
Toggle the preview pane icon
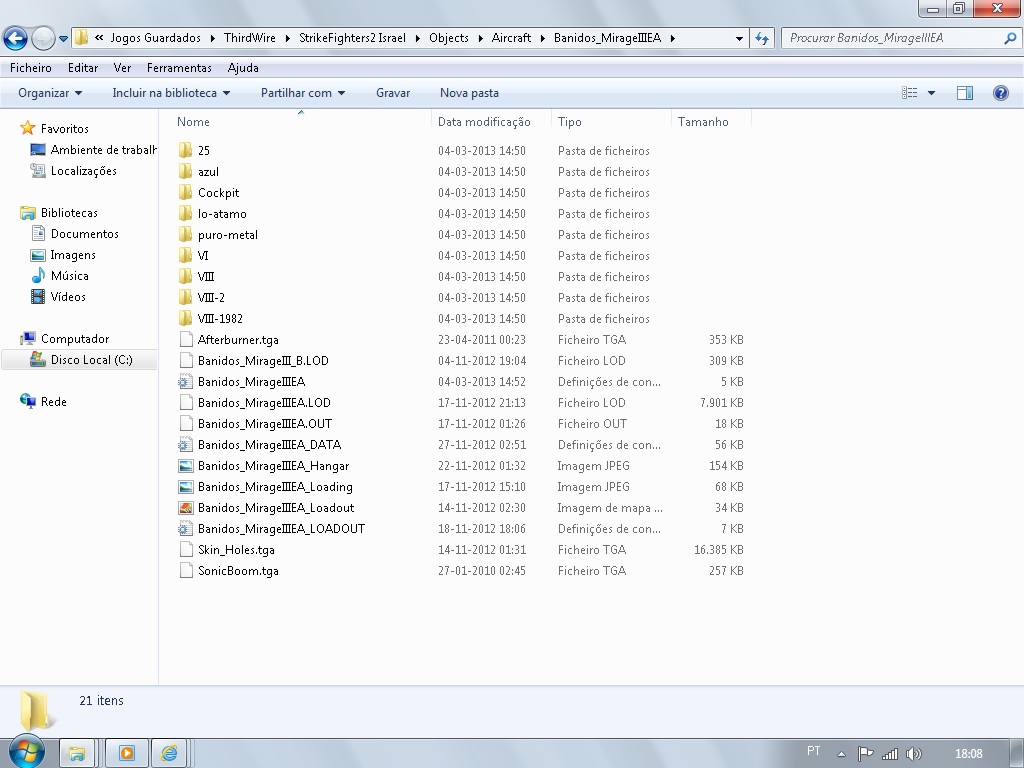(x=965, y=93)
